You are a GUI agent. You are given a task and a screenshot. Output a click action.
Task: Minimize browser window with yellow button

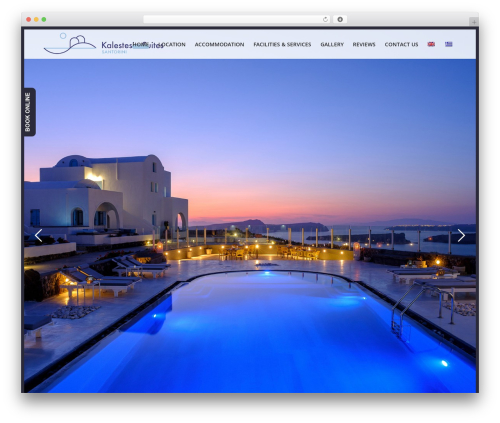[x=36, y=19]
